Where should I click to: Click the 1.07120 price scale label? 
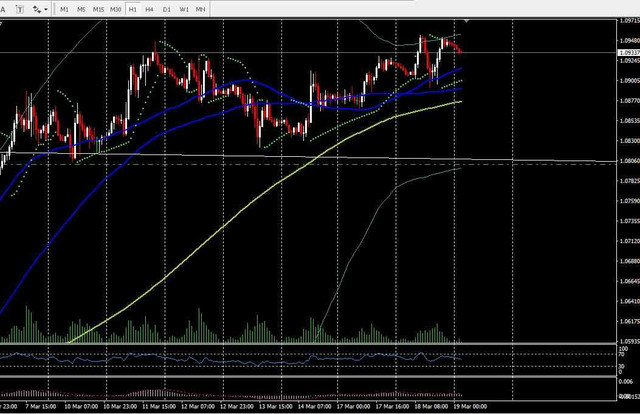pos(629,241)
